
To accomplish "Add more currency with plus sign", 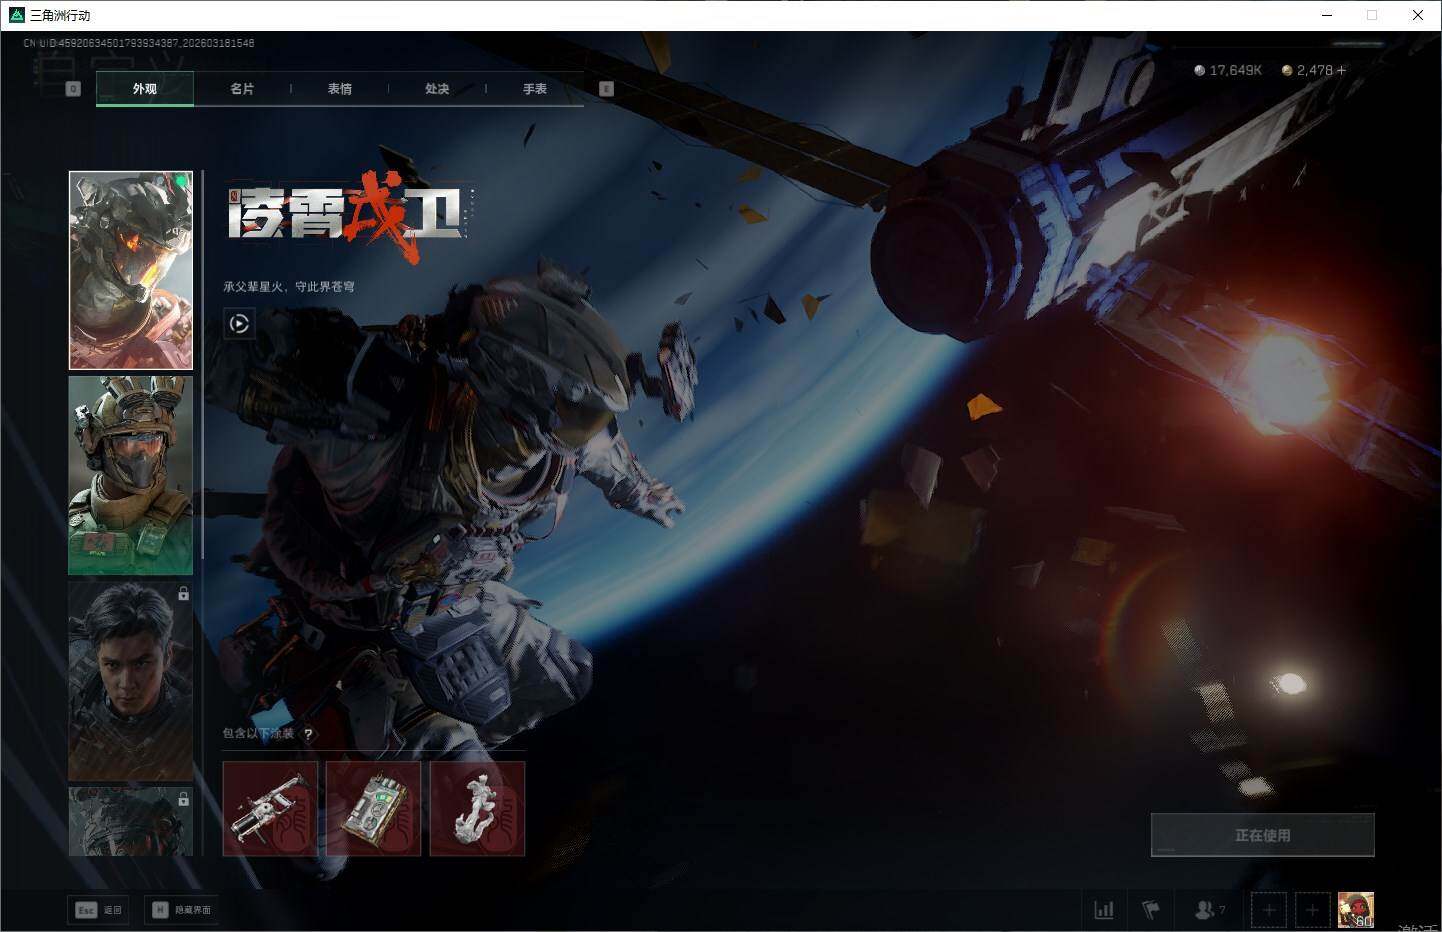I will [x=1341, y=70].
